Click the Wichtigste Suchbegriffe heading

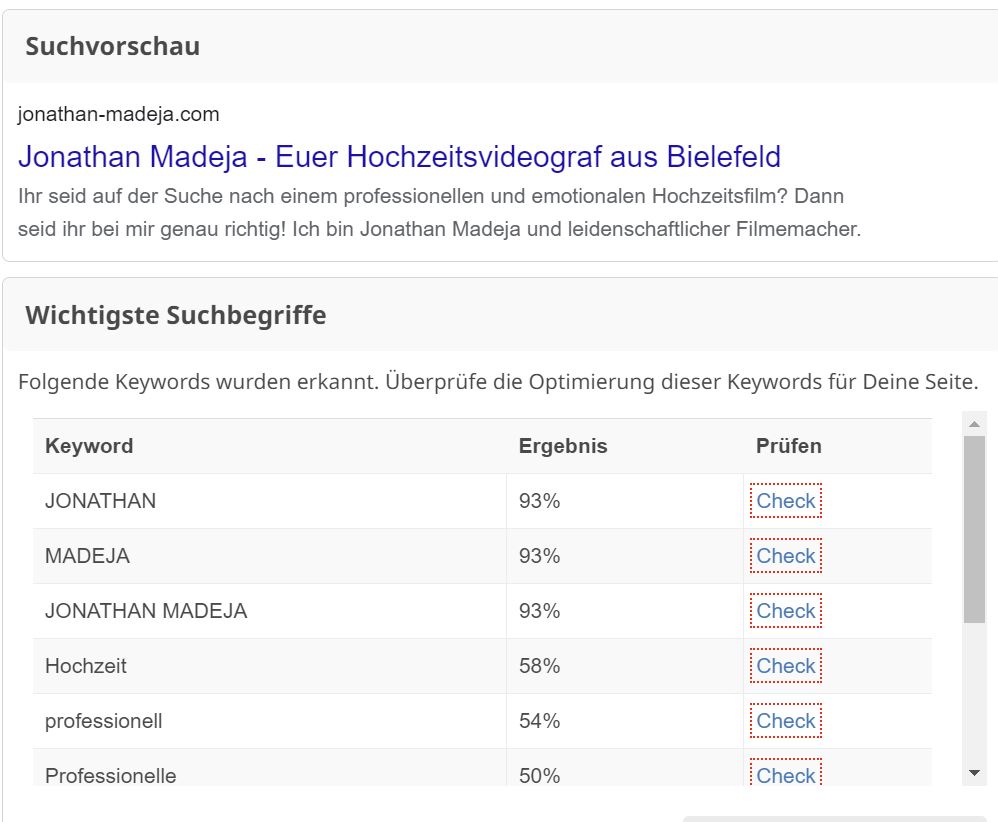pos(176,315)
